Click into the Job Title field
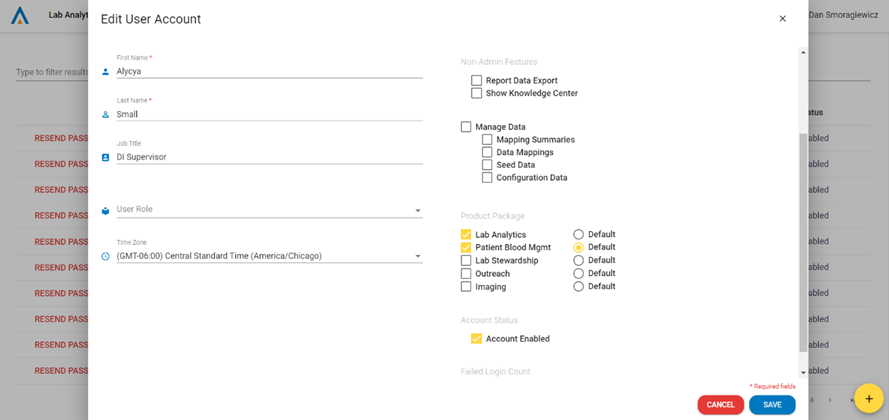Screen dimensions: 889x420 click(268, 157)
